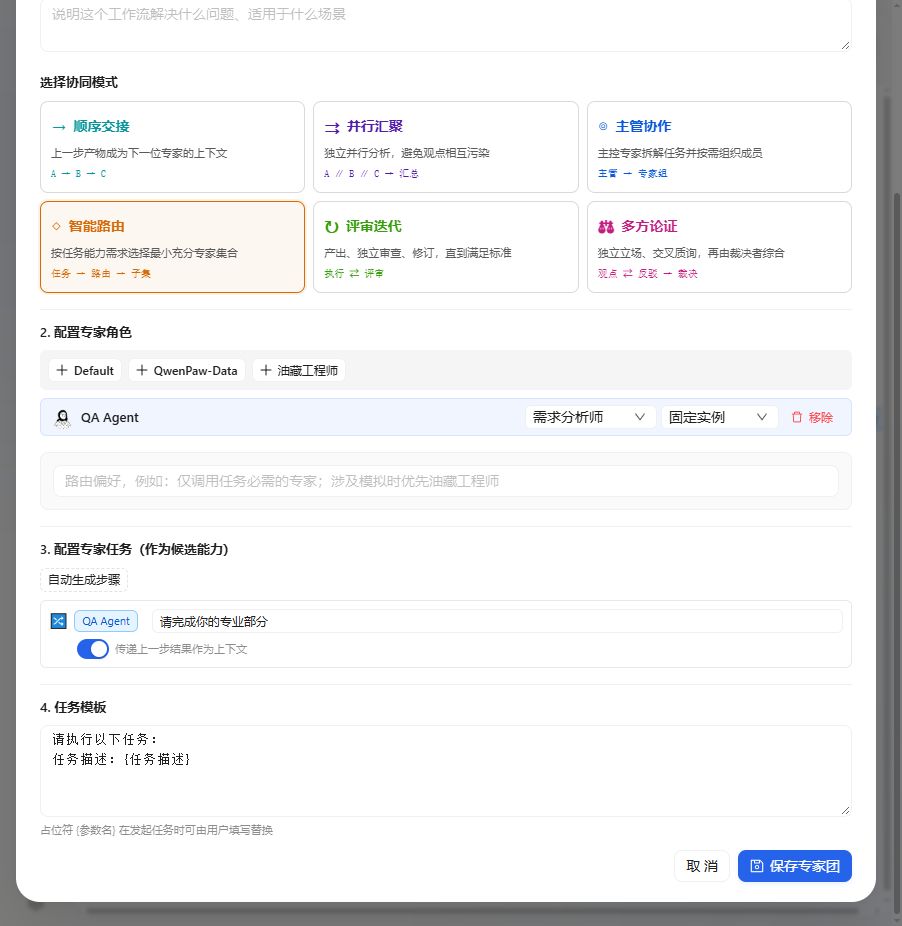Click the 保存专家团 save button
902x926 pixels.
coord(794,866)
